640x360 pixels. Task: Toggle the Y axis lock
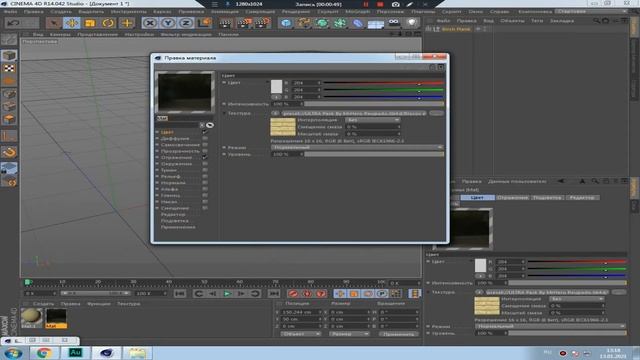click(168, 23)
